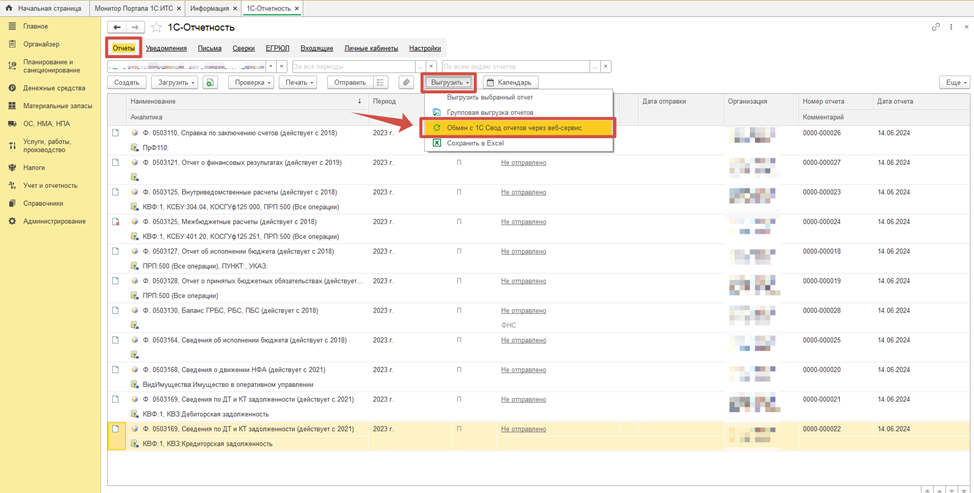Open the Календарь button
The width and height of the screenshot is (974, 493).
(x=511, y=82)
